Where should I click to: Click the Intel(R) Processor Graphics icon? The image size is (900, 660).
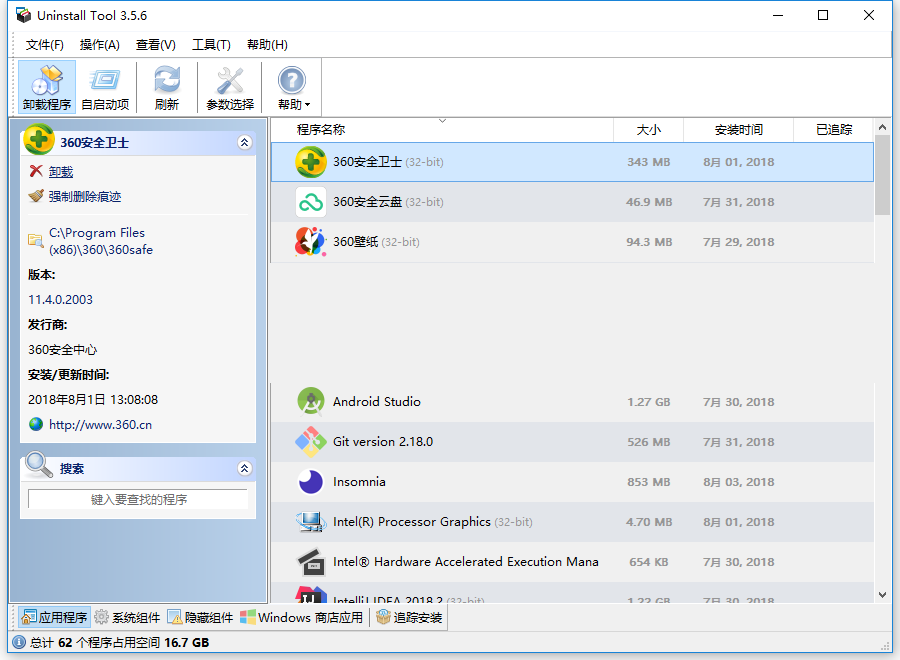click(x=310, y=521)
